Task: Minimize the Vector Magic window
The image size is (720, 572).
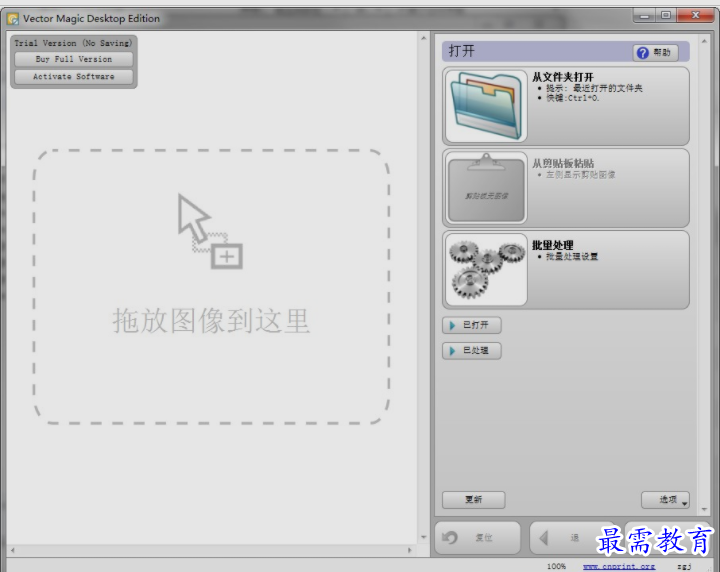Action: (644, 16)
